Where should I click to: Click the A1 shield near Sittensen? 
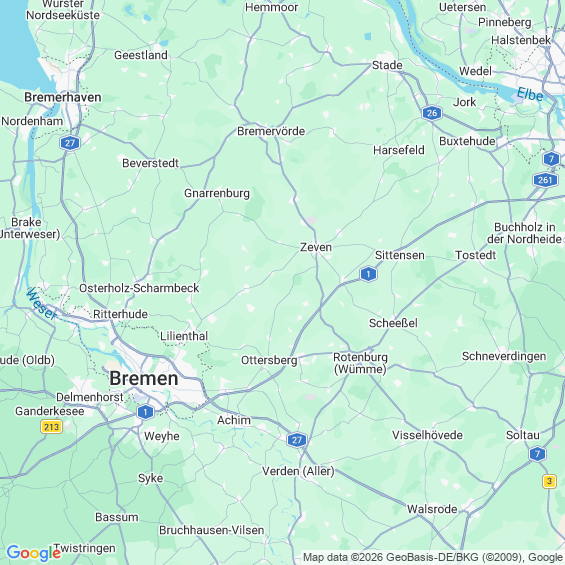(368, 274)
